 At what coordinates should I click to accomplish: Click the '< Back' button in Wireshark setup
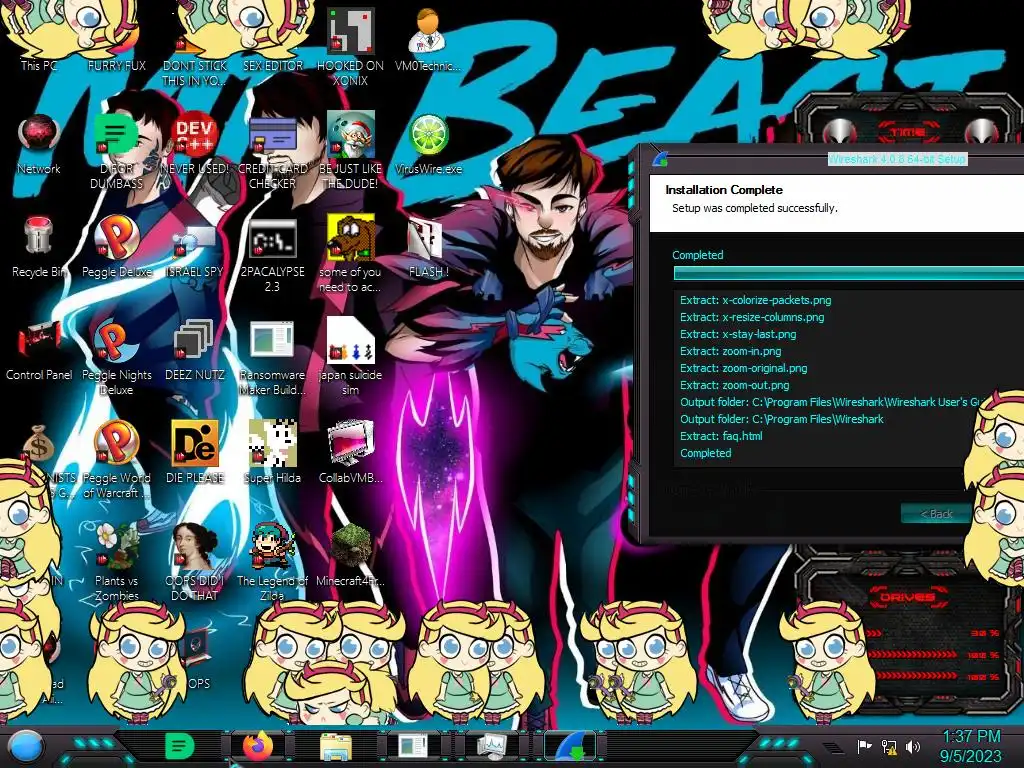(x=936, y=514)
